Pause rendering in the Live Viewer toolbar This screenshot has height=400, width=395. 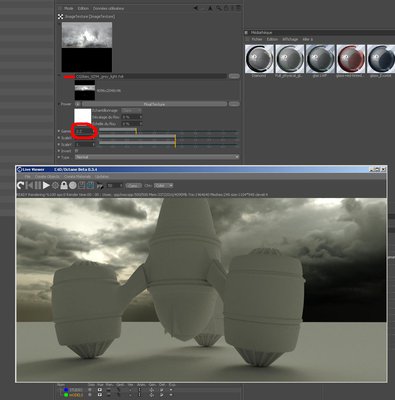pos(38,185)
